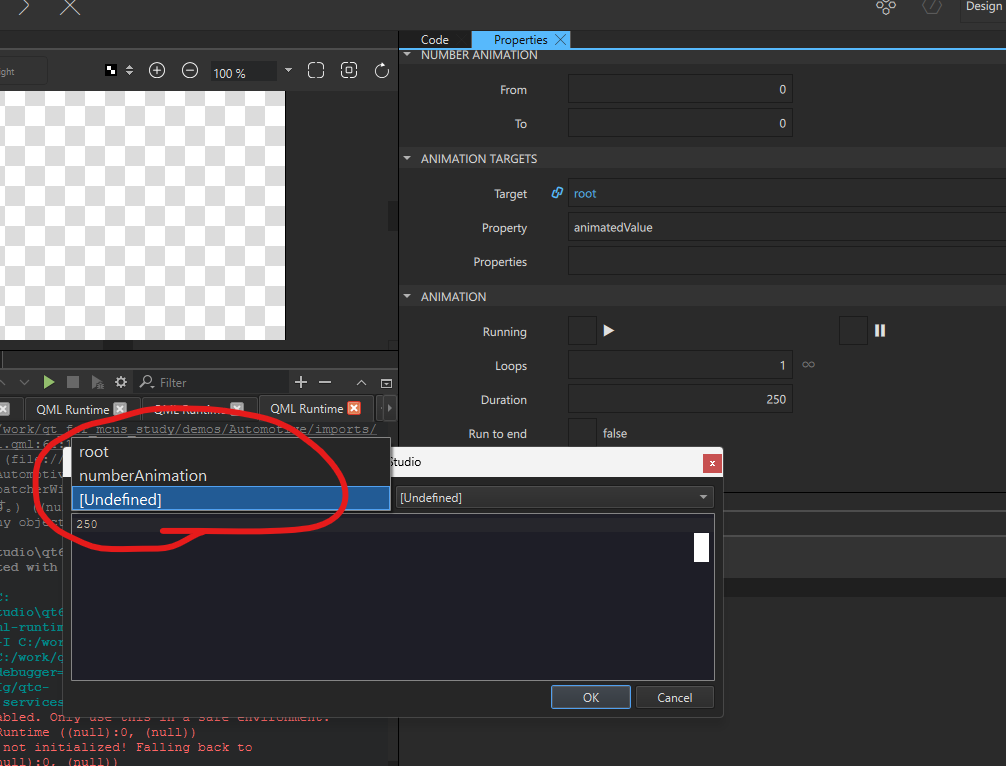1006x766 pixels.
Task: Collapse the NUMBER ANIMATION section
Action: click(x=407, y=55)
